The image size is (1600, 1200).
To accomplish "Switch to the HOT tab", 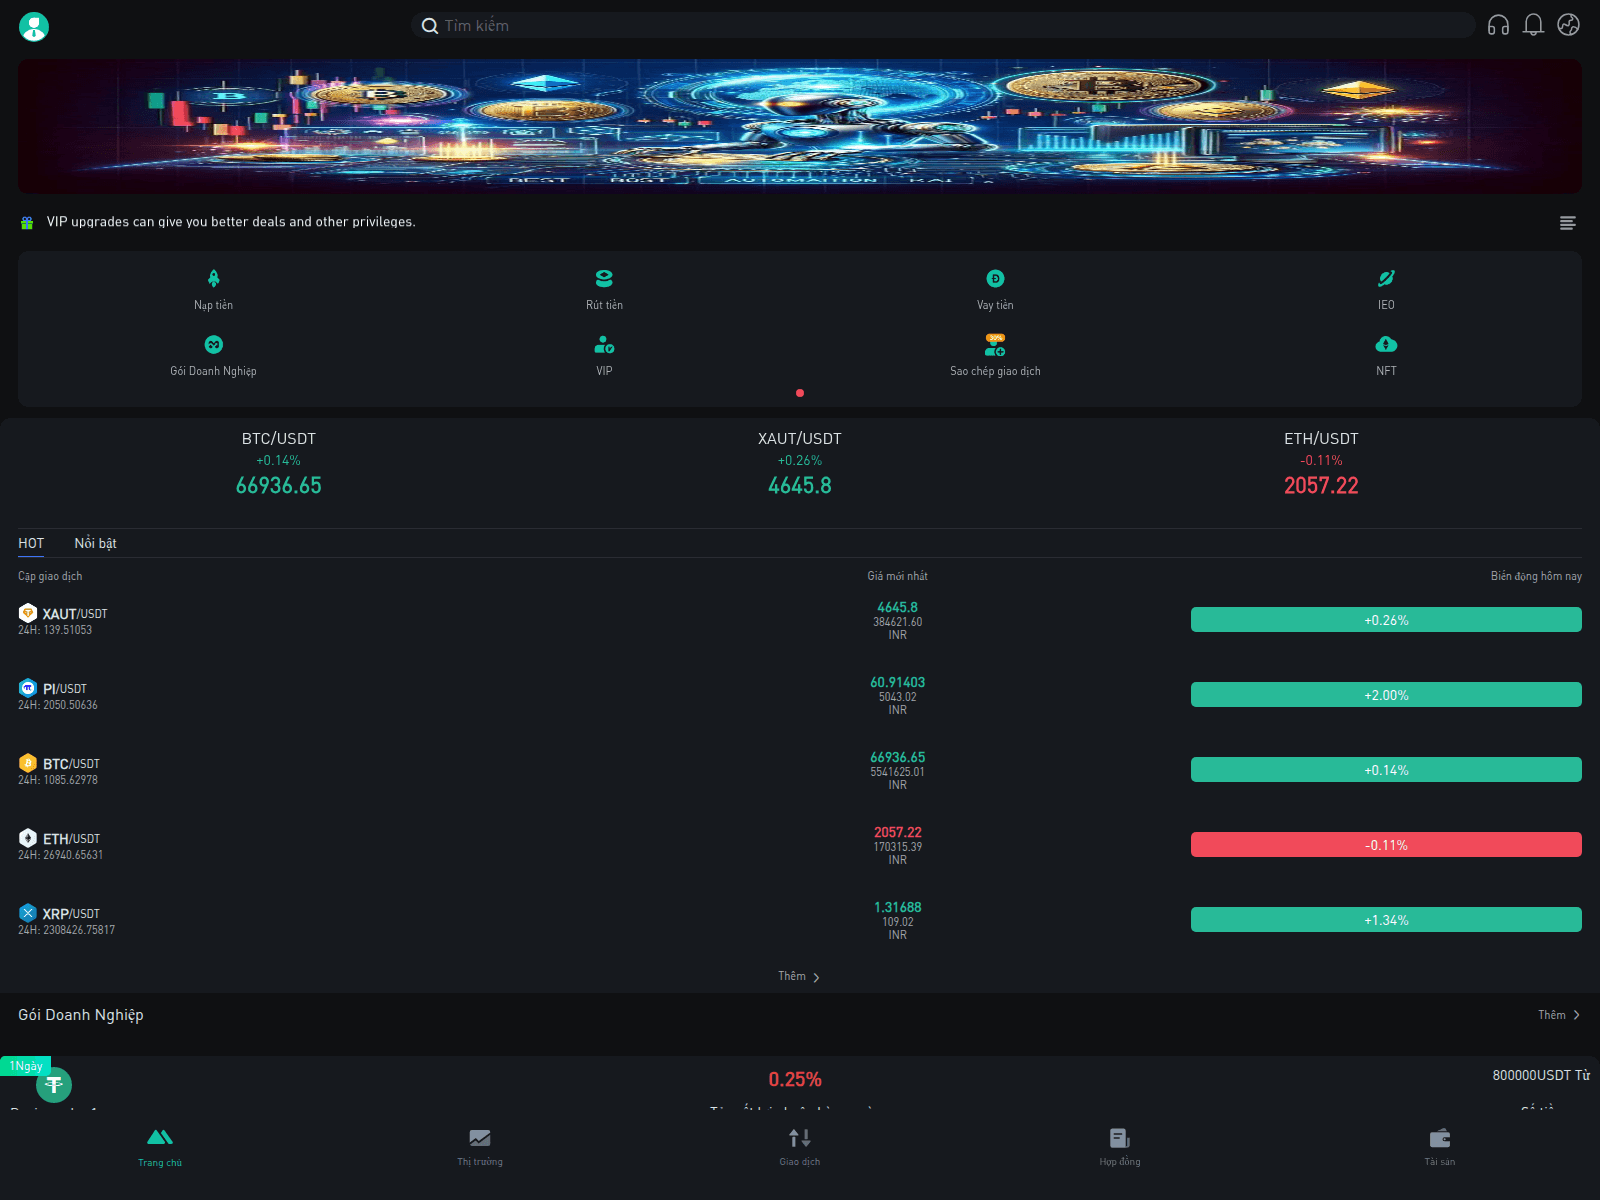I will click(31, 543).
